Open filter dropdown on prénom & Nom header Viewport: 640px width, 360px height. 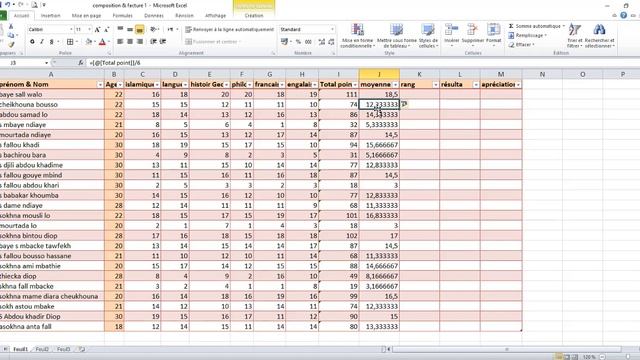100,84
